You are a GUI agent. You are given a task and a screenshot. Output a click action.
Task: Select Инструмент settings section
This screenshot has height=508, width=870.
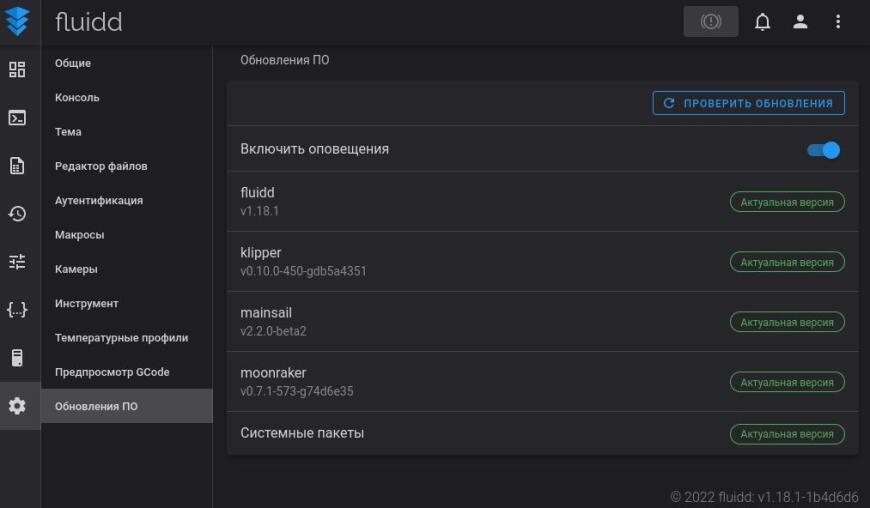127,304
